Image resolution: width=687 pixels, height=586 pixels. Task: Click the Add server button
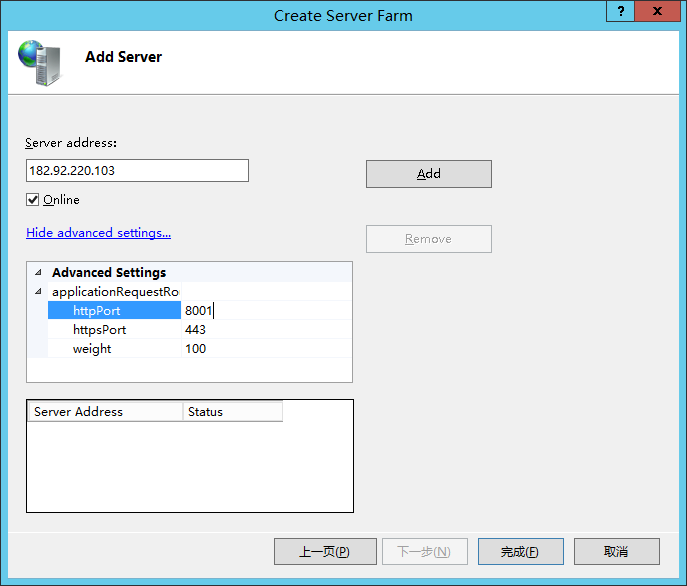(428, 174)
